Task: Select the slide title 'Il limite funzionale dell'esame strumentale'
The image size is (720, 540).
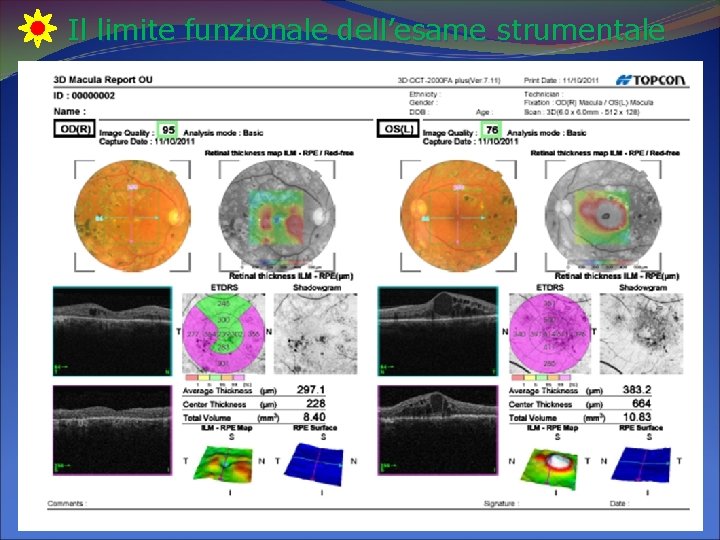Action: pos(366,29)
